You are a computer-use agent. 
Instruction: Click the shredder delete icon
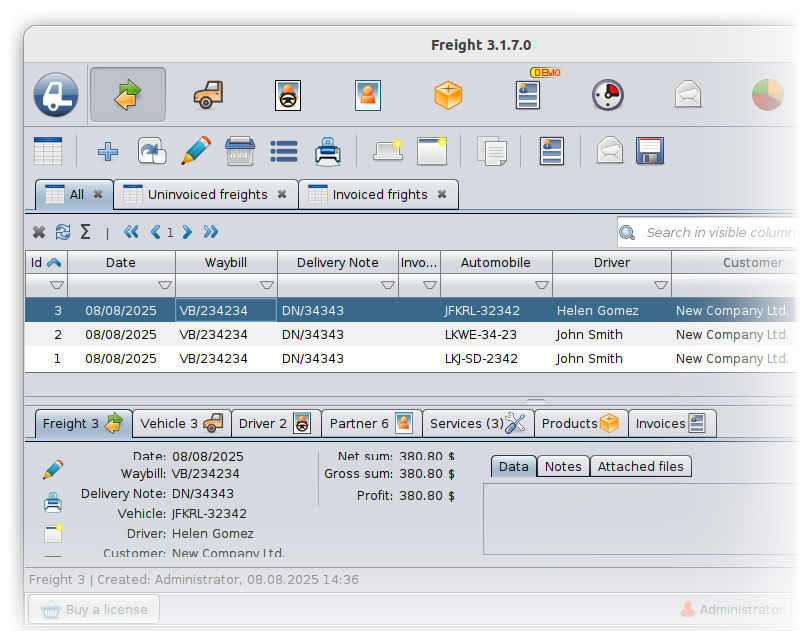click(x=240, y=151)
